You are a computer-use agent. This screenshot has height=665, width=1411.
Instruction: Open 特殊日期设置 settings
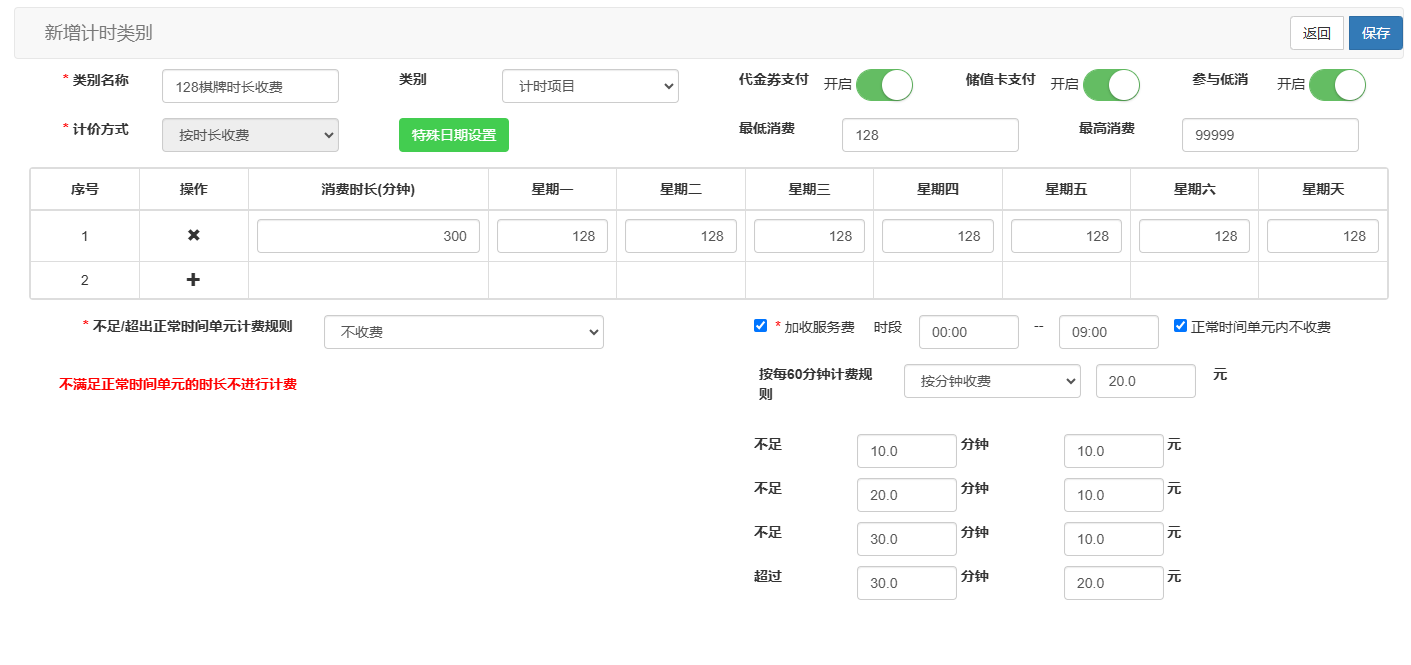[x=453, y=135]
